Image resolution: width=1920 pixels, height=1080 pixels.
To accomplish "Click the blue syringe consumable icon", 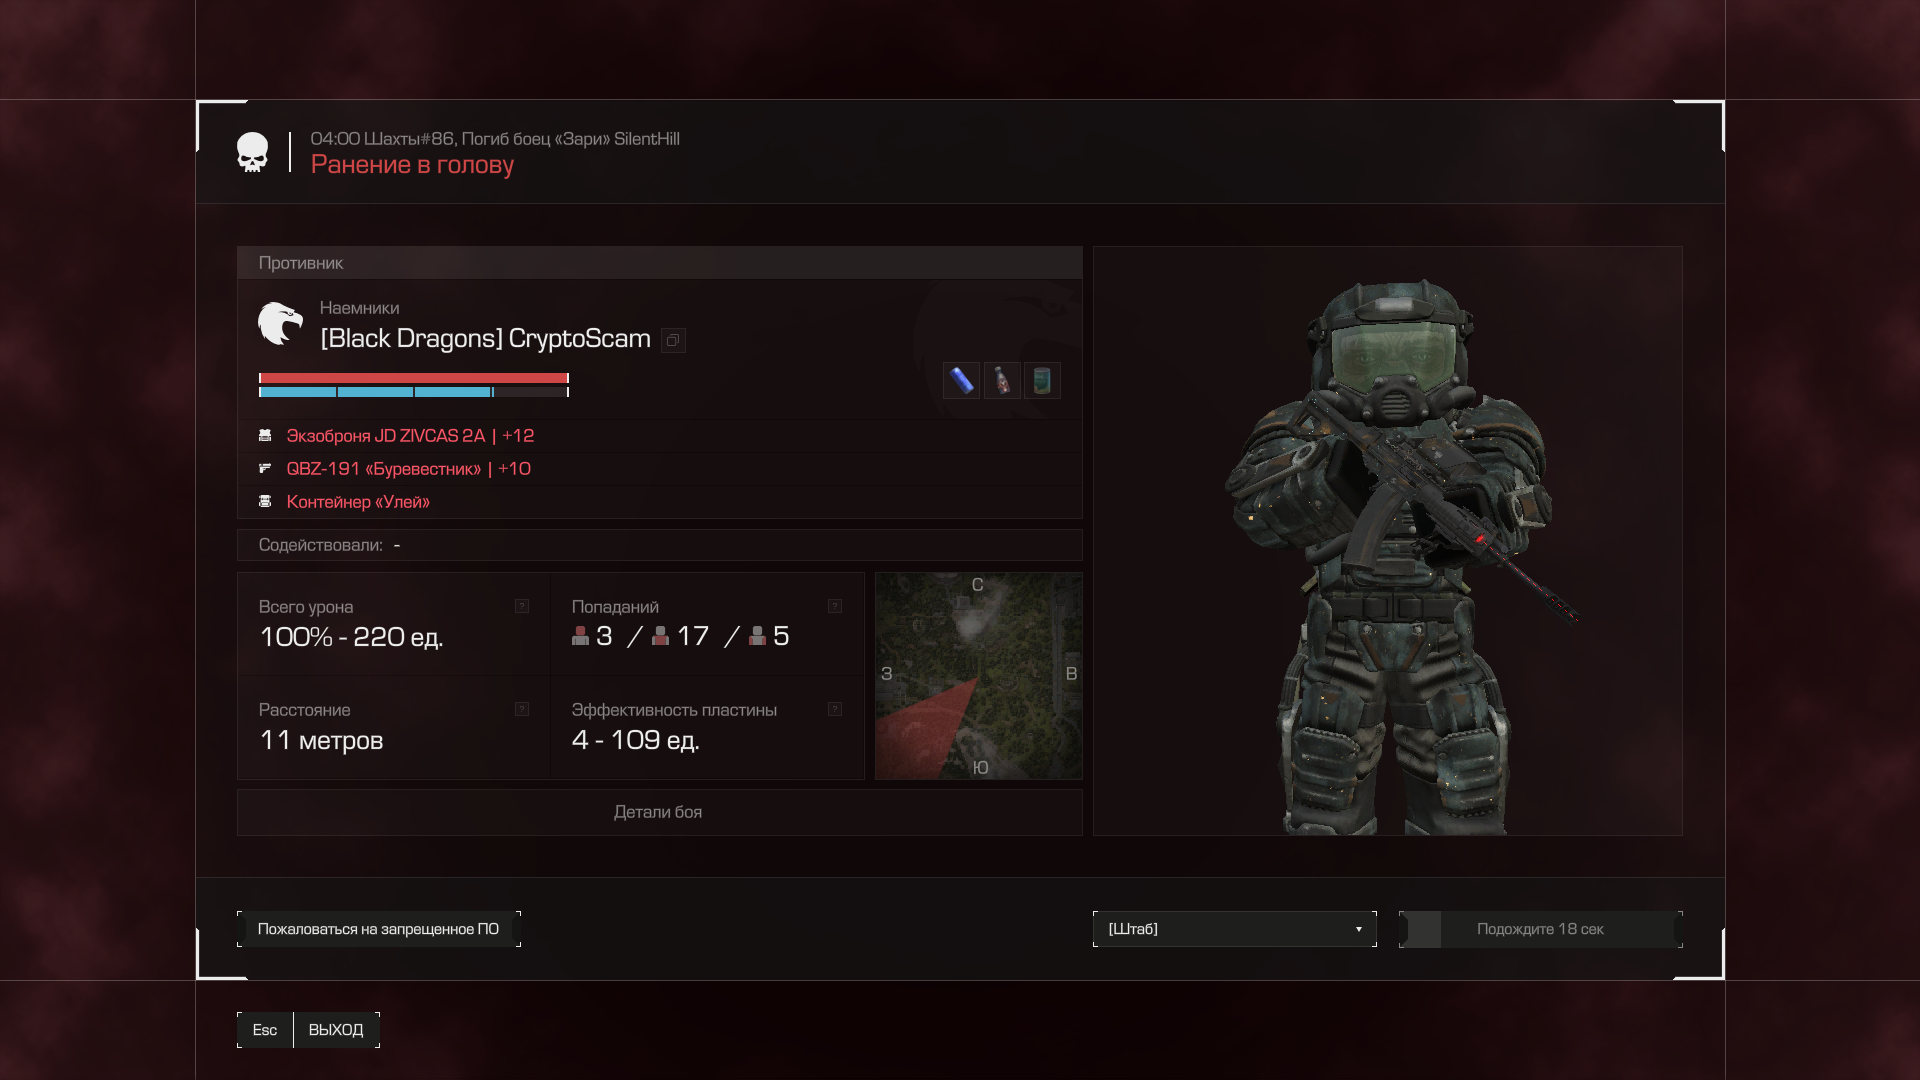I will pos(961,380).
